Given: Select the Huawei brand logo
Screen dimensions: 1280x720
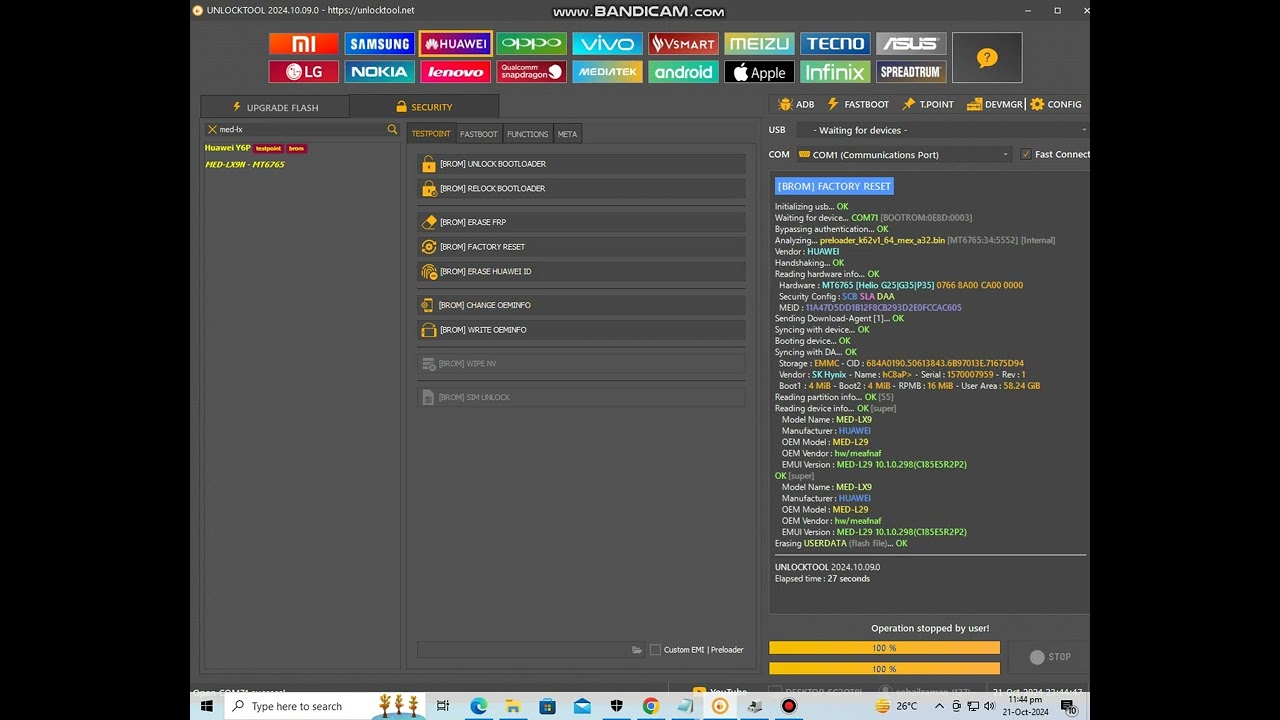Looking at the screenshot, I should 456,44.
